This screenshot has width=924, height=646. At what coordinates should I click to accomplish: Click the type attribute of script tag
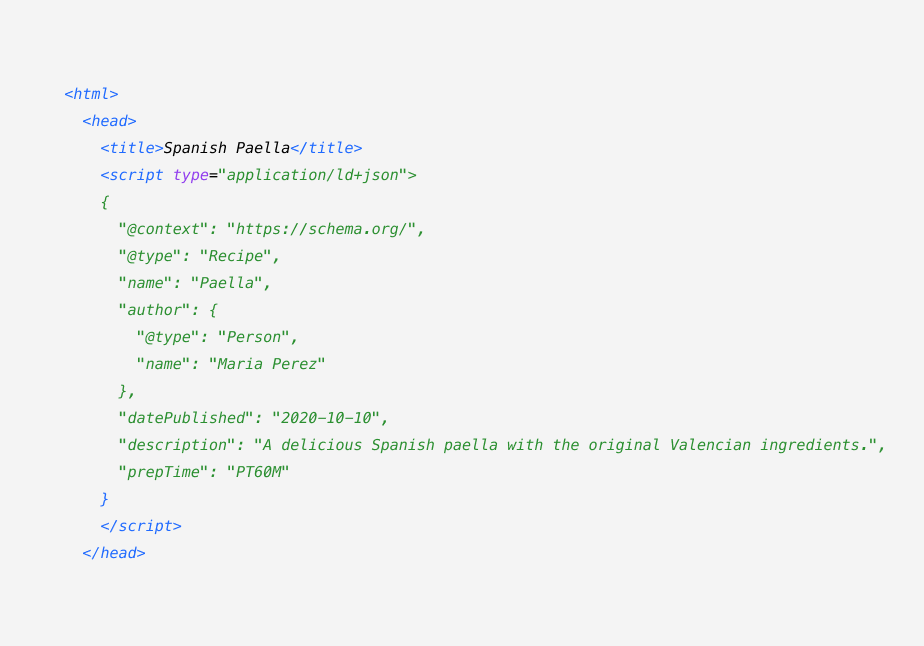190,176
